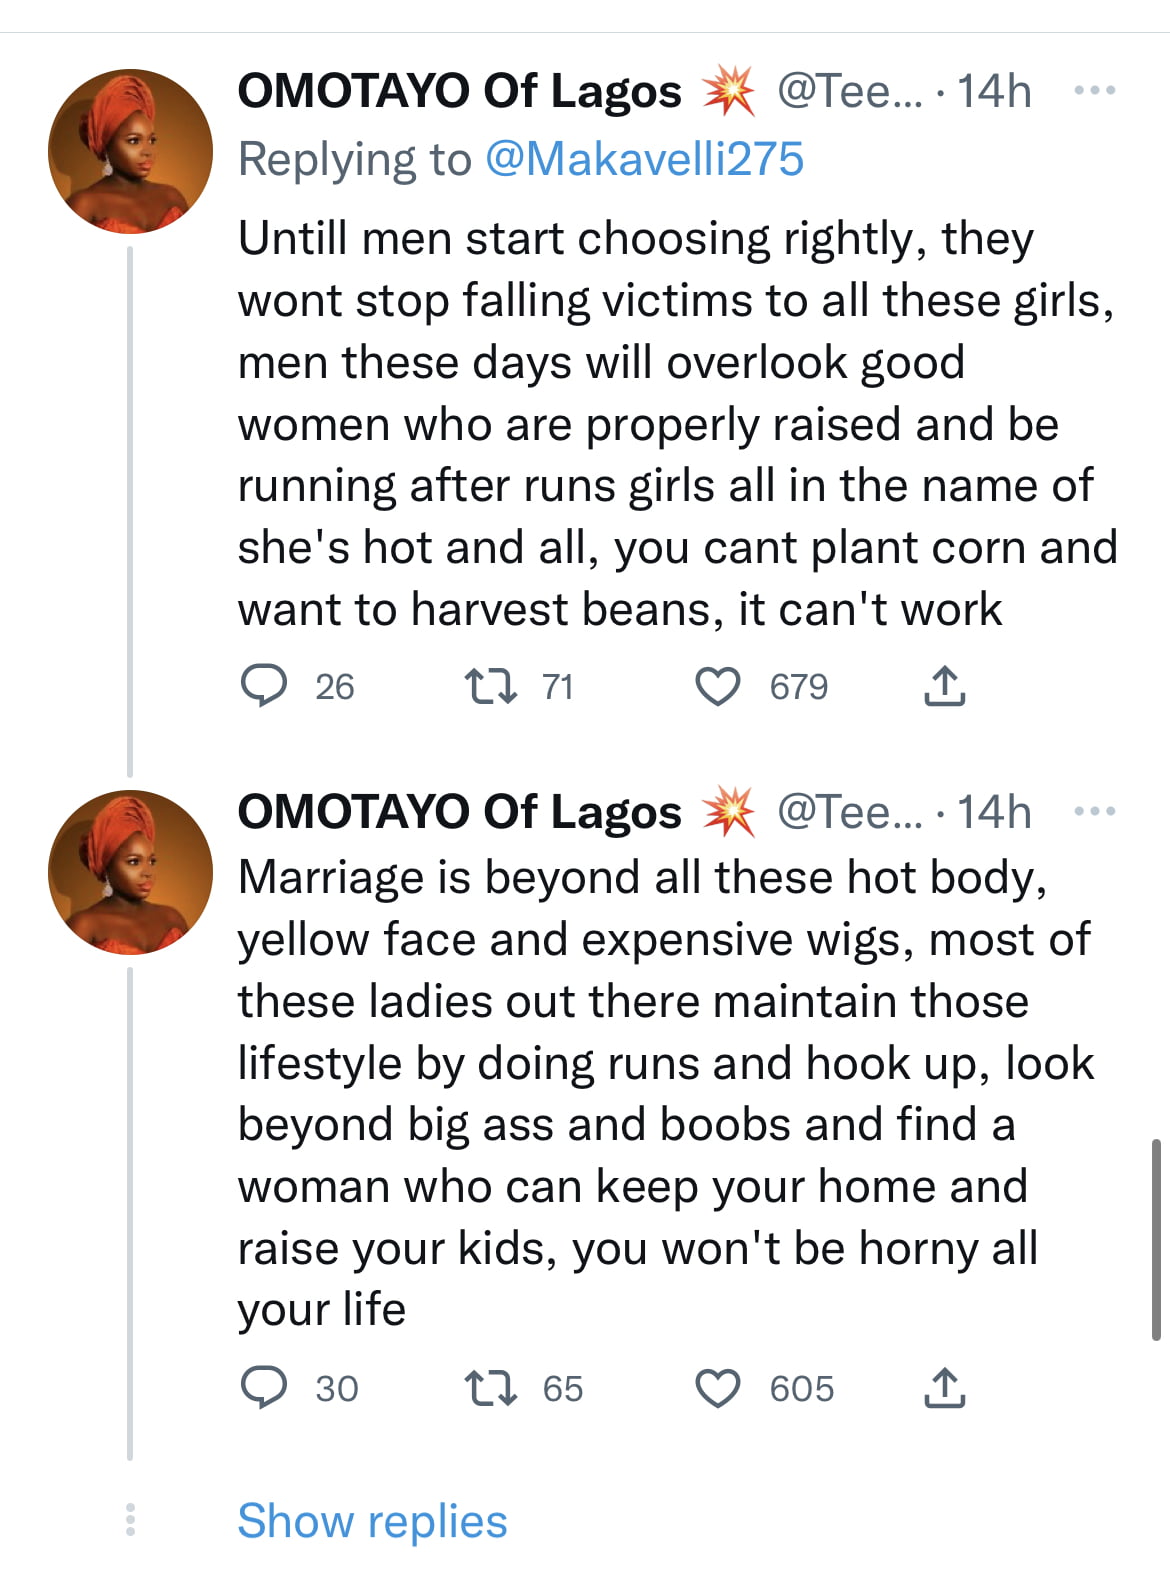Reply to the second tweet about marriage
Viewport: 1170px width, 1581px height.
point(264,1389)
